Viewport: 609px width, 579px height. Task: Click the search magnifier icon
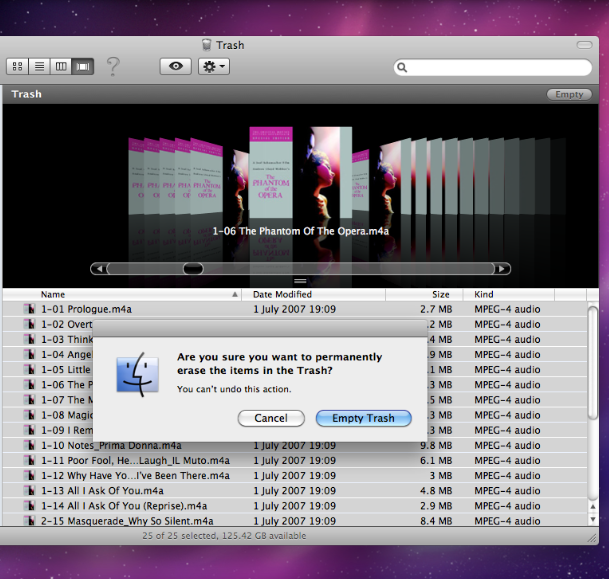402,68
